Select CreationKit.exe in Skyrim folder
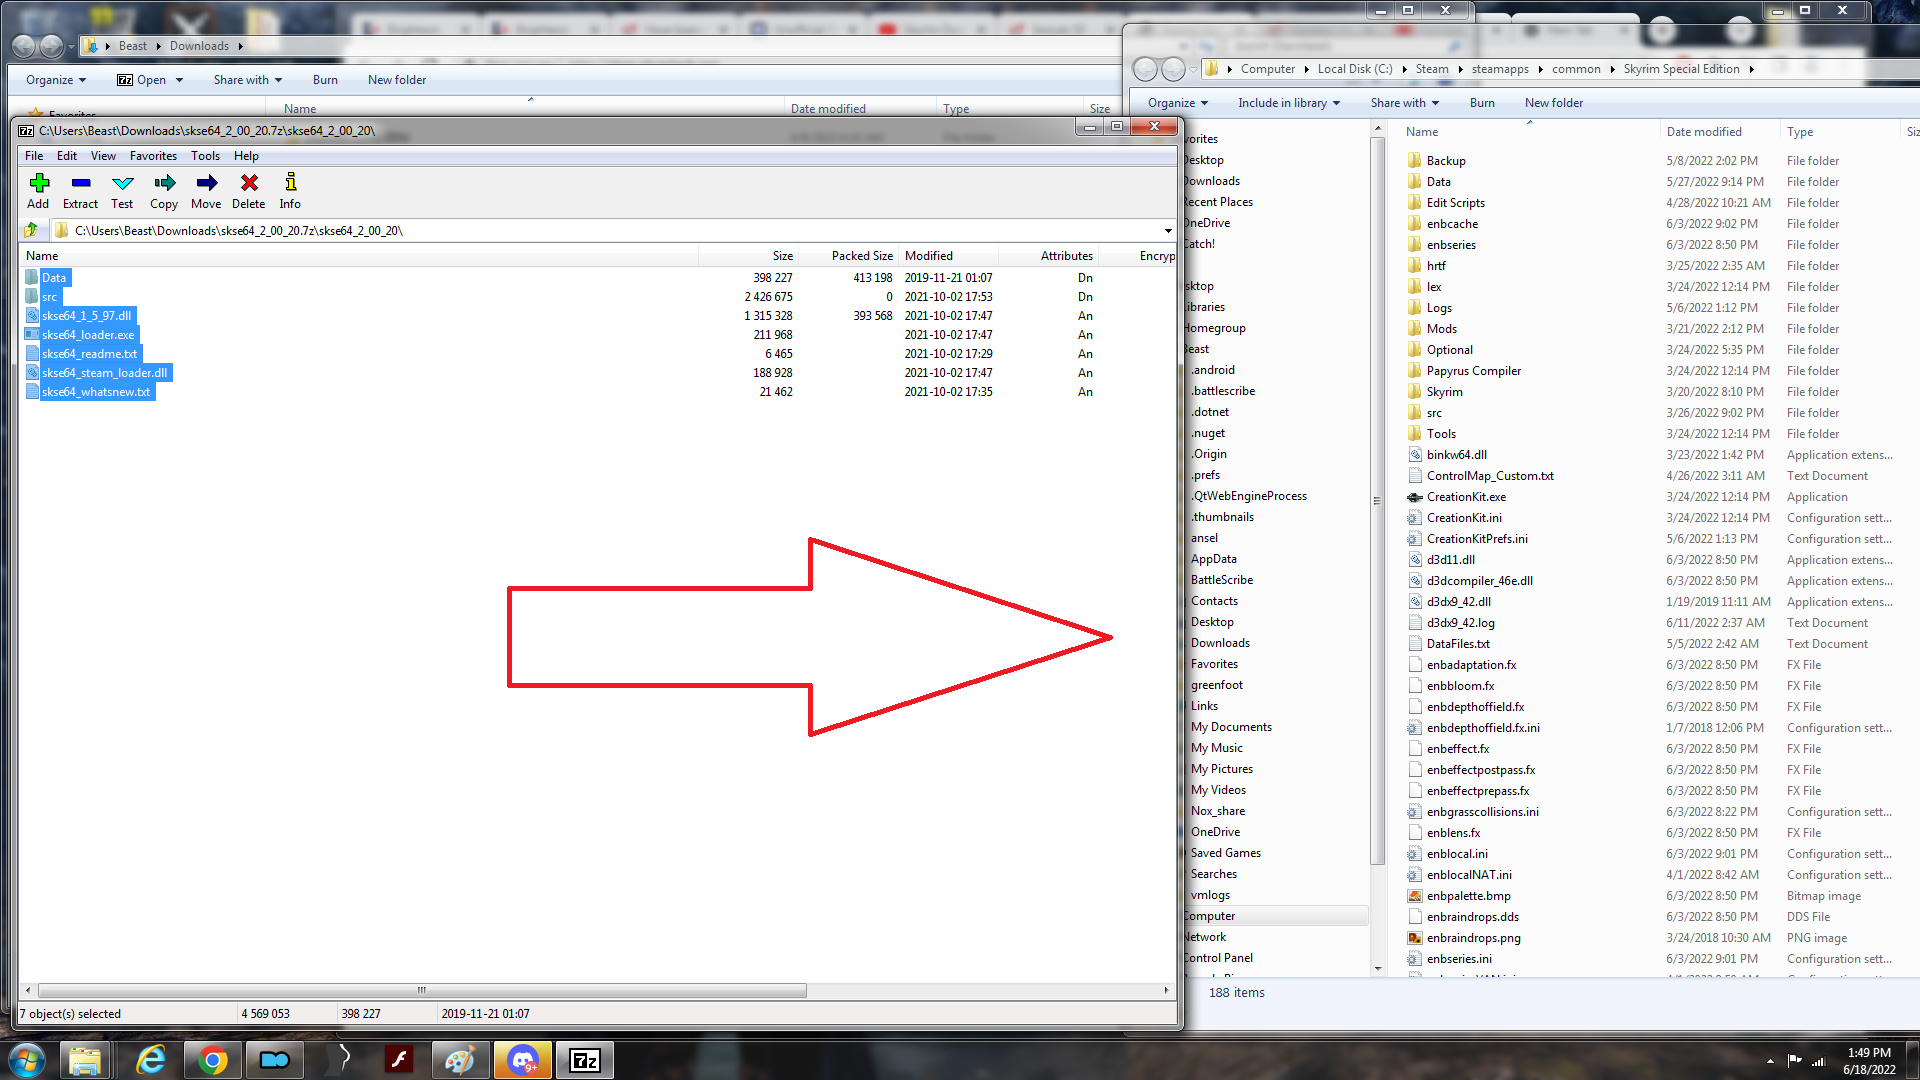This screenshot has height=1080, width=1920. (1466, 497)
